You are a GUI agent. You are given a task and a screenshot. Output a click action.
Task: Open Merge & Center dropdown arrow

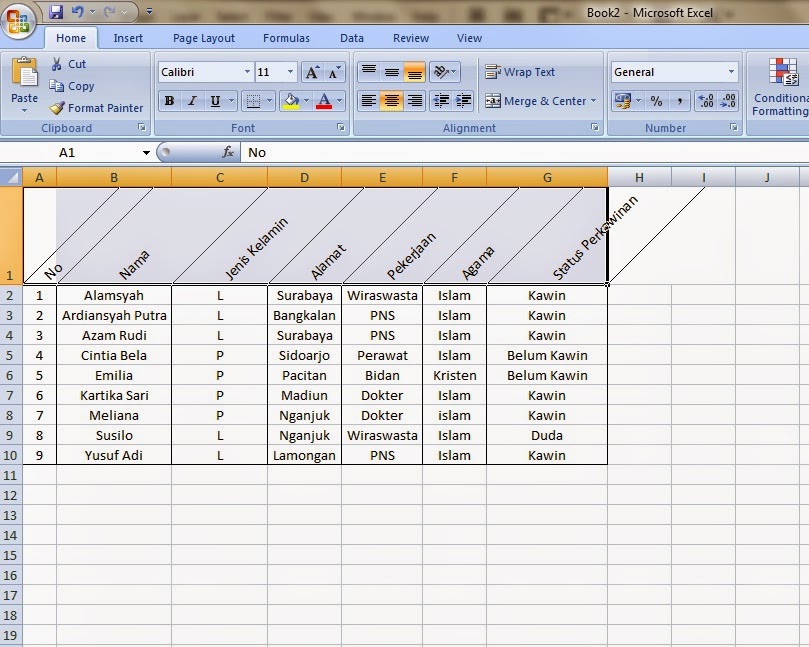point(593,101)
